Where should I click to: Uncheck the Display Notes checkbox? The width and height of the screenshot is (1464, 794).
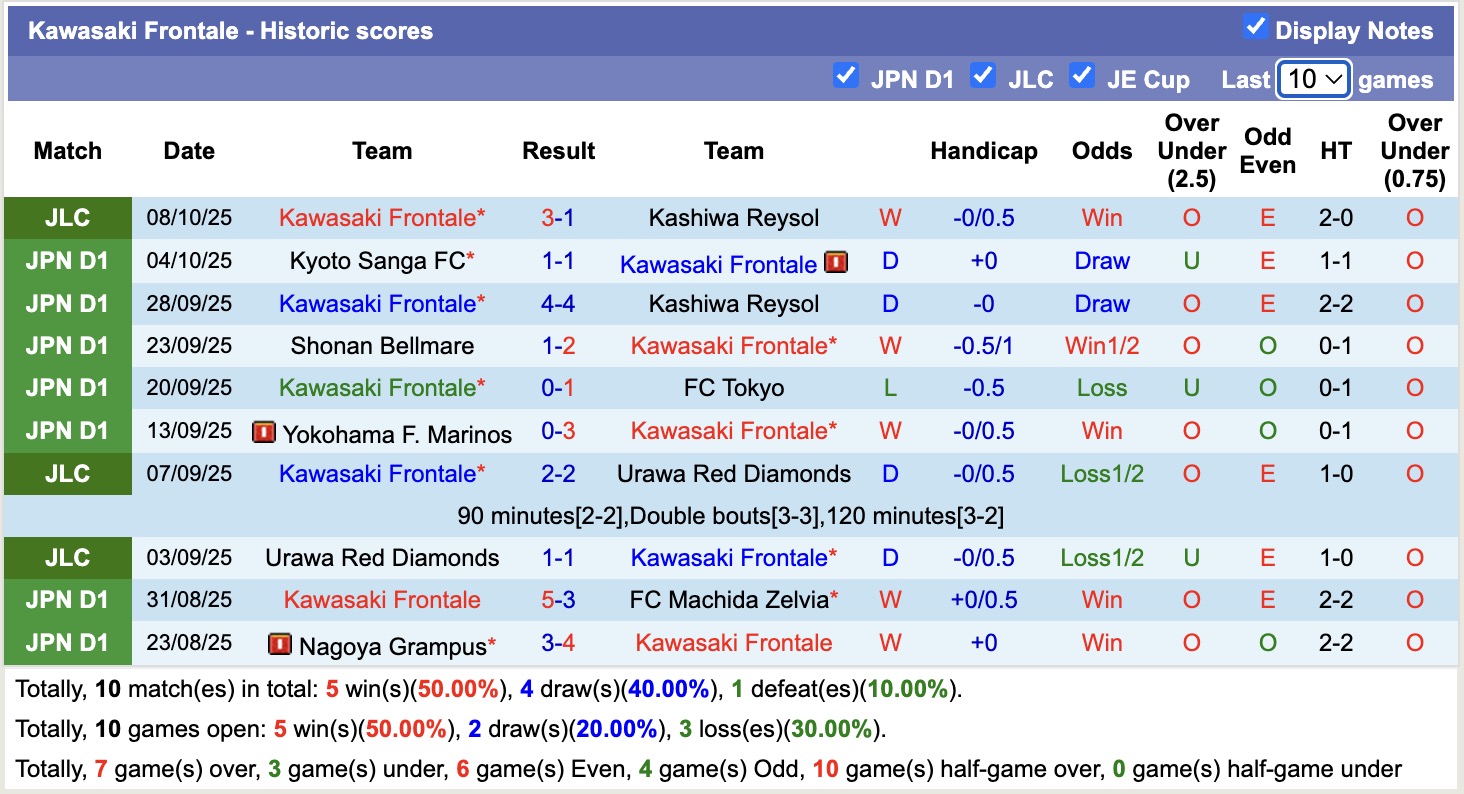(x=1256, y=27)
